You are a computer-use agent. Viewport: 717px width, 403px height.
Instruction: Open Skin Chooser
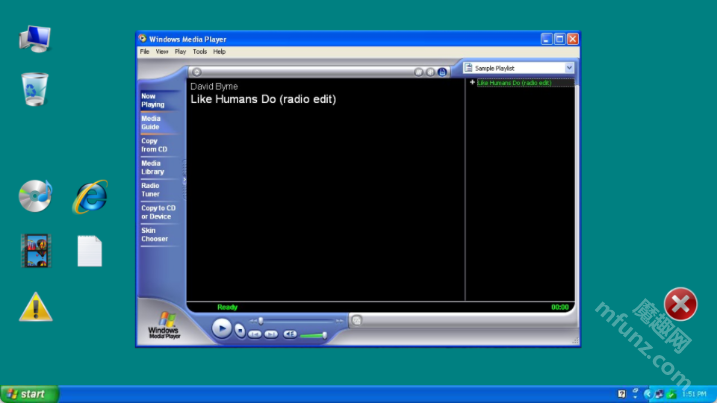154,234
